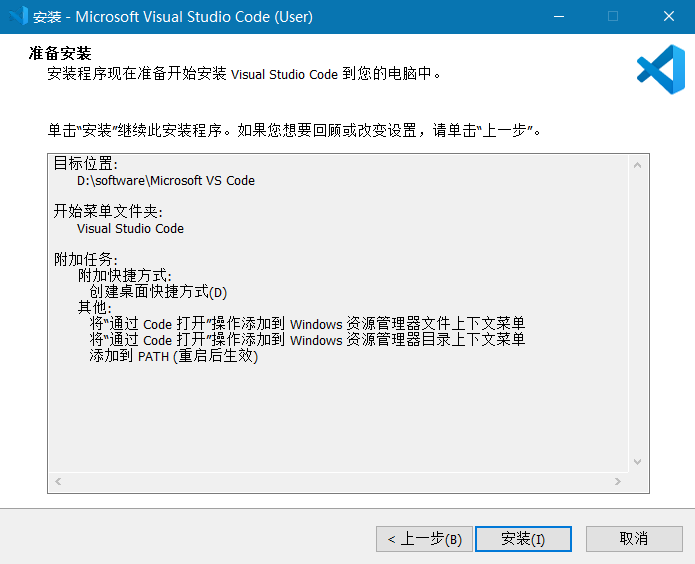Image resolution: width=695 pixels, height=564 pixels.
Task: Click the disabled maximize button
Action: coord(613,16)
